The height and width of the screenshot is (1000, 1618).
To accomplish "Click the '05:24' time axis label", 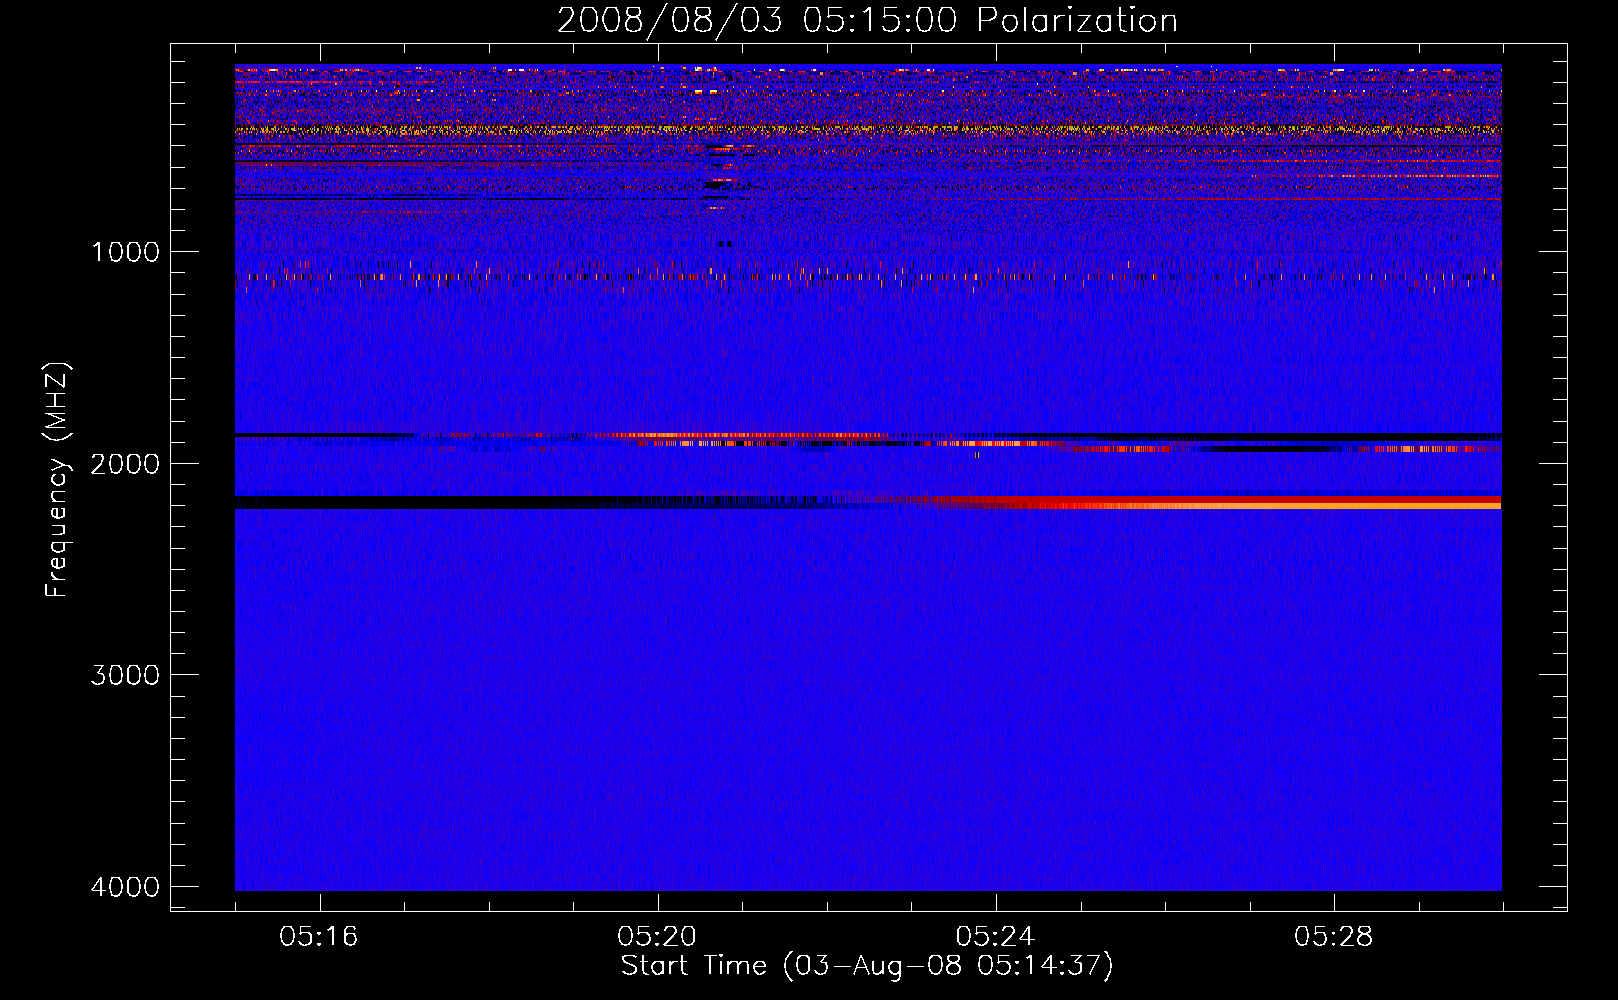I will [x=995, y=936].
